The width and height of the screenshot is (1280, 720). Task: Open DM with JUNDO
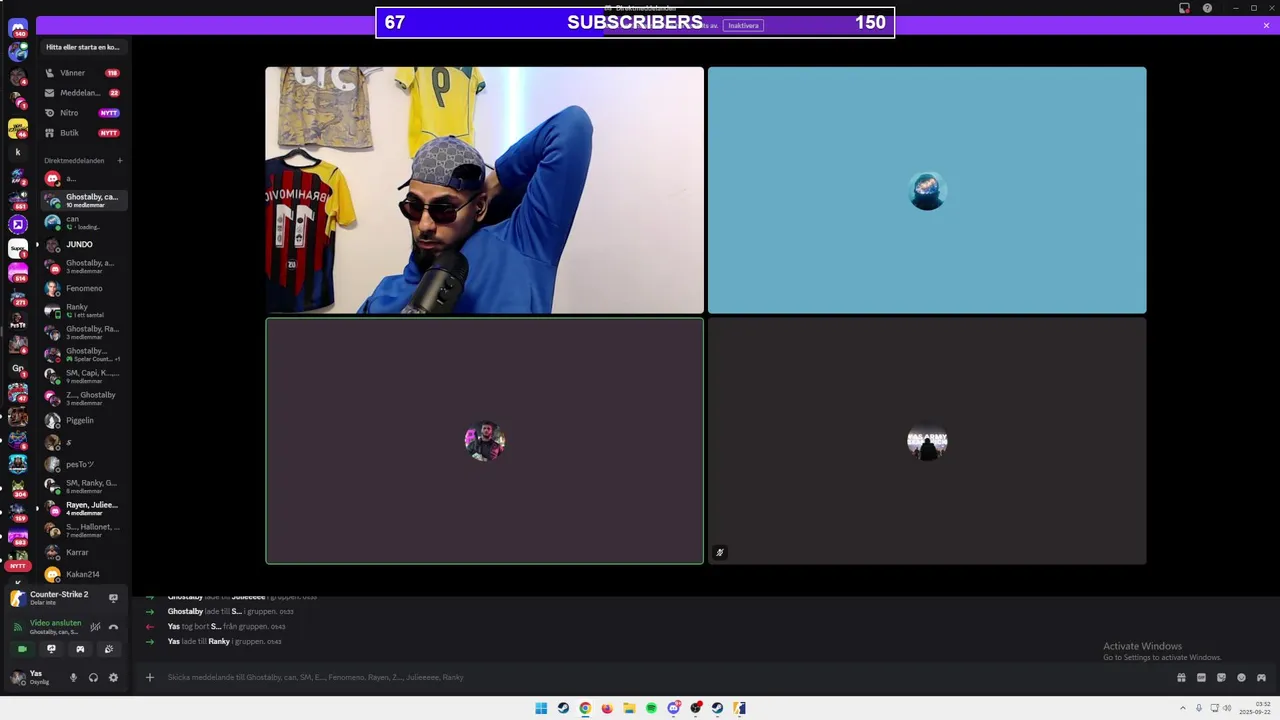(83, 244)
